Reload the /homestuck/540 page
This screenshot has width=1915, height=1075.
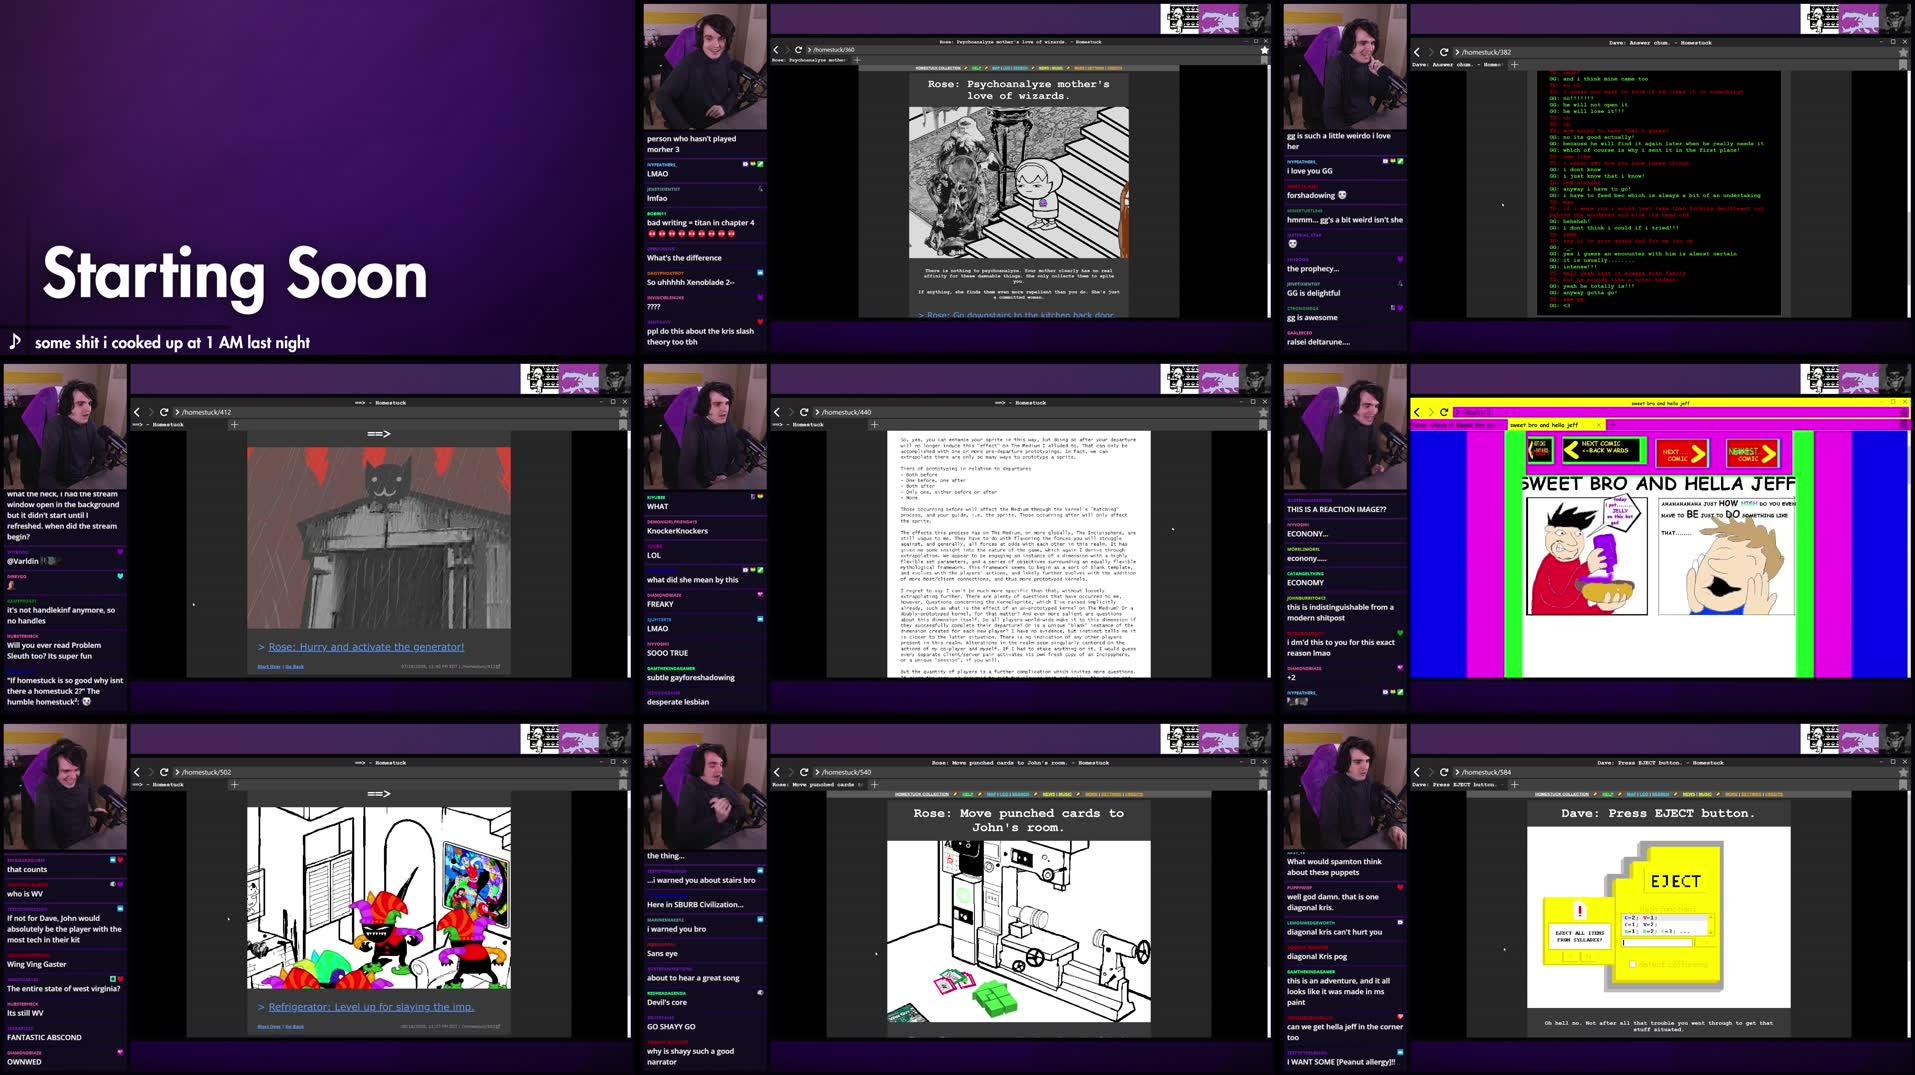[804, 772]
